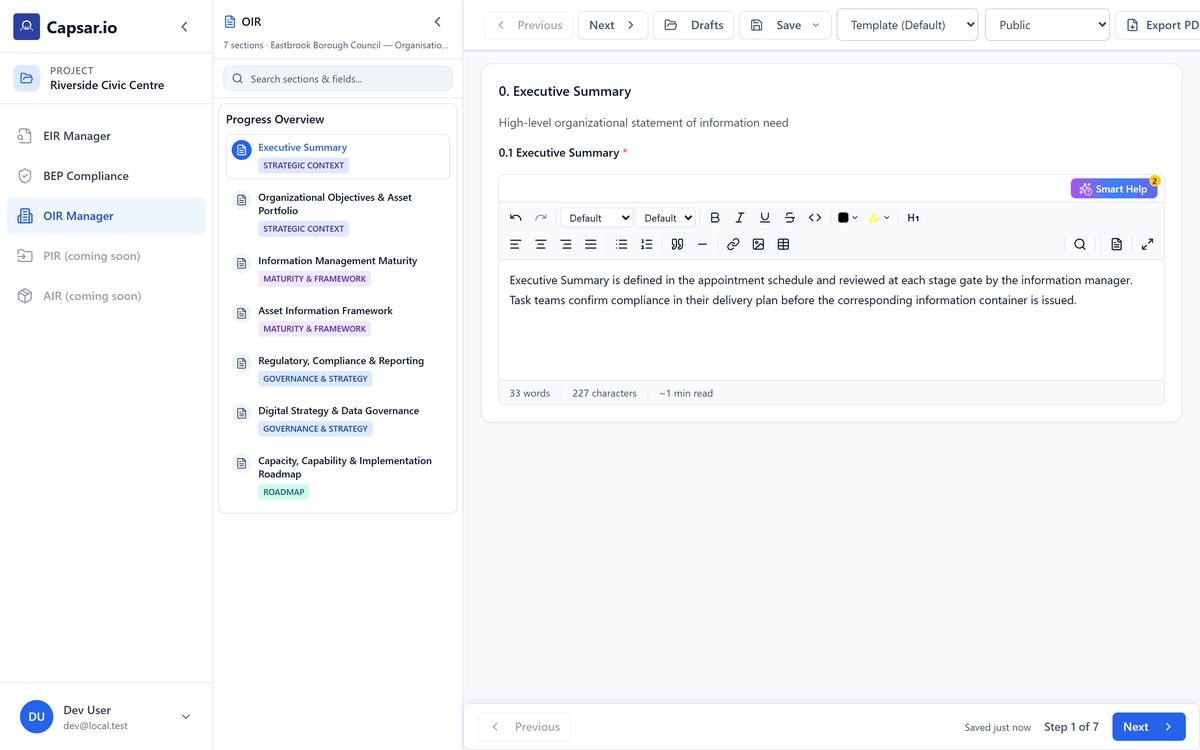The image size is (1200, 750).
Task: Insert a numbered list
Action: [647, 244]
